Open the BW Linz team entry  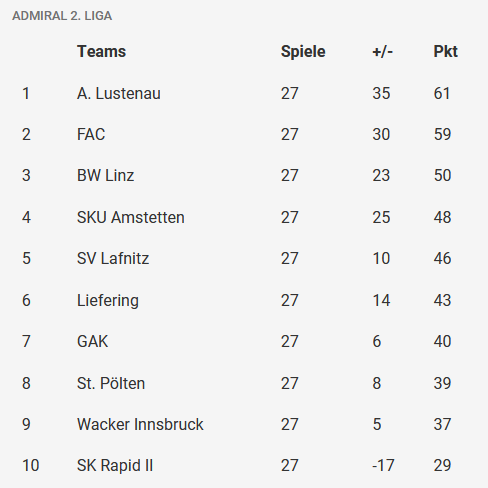[105, 176]
